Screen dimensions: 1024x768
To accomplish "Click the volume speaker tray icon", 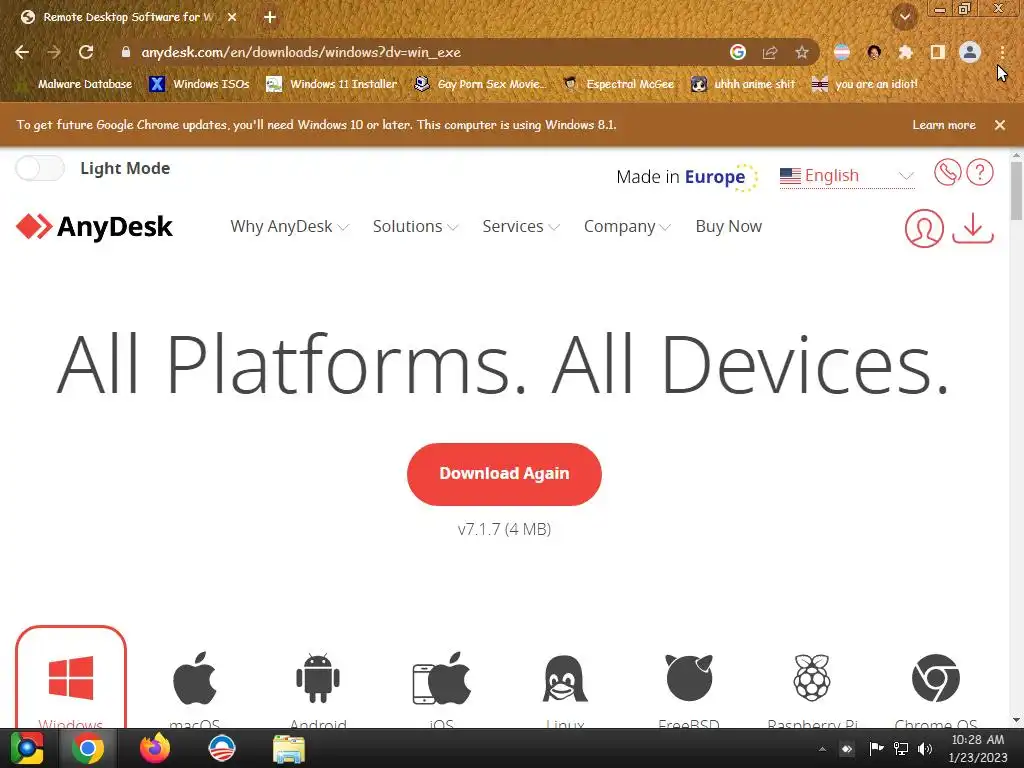I will pos(925,749).
